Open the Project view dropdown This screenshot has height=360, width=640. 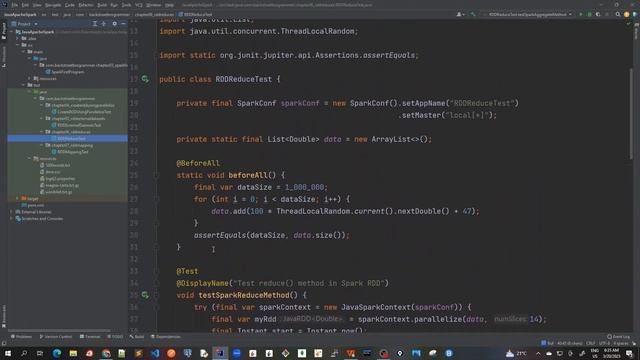click(25, 24)
